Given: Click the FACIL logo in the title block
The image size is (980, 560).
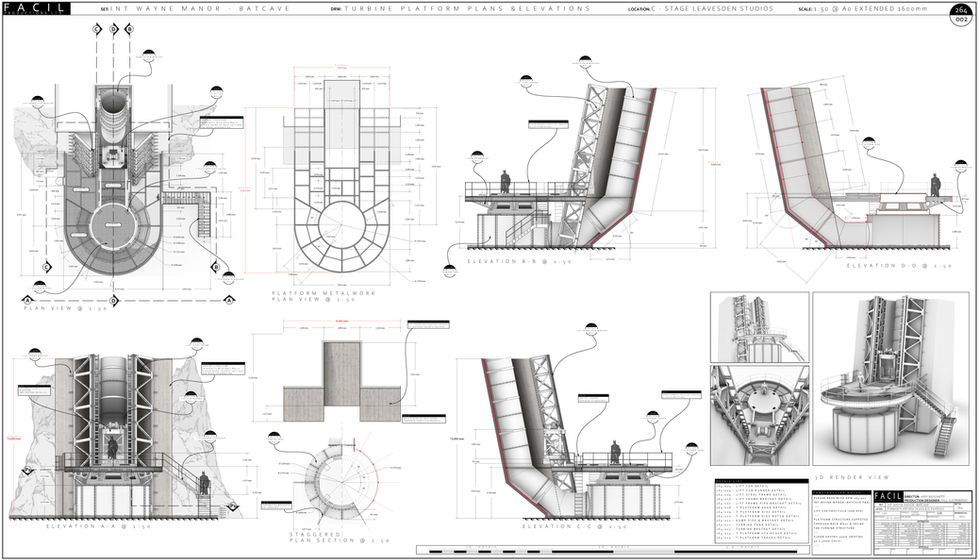Looking at the screenshot, I should tap(891, 496).
